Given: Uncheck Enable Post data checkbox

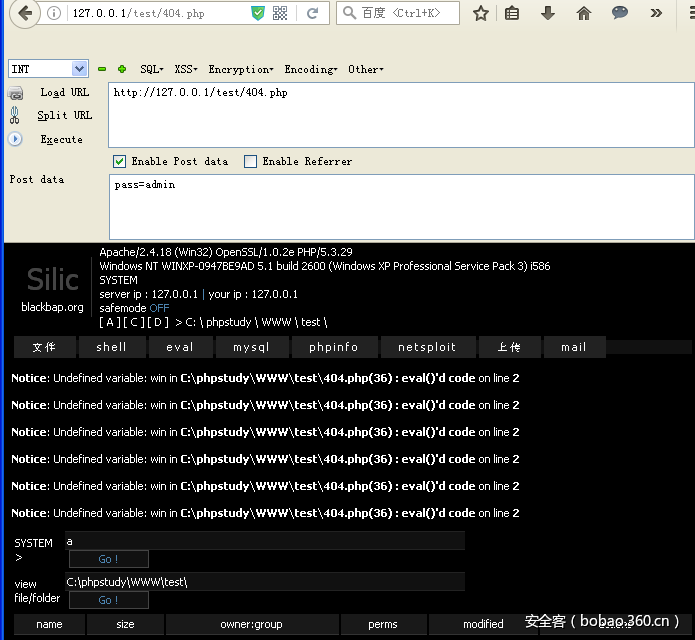Looking at the screenshot, I should click(120, 161).
